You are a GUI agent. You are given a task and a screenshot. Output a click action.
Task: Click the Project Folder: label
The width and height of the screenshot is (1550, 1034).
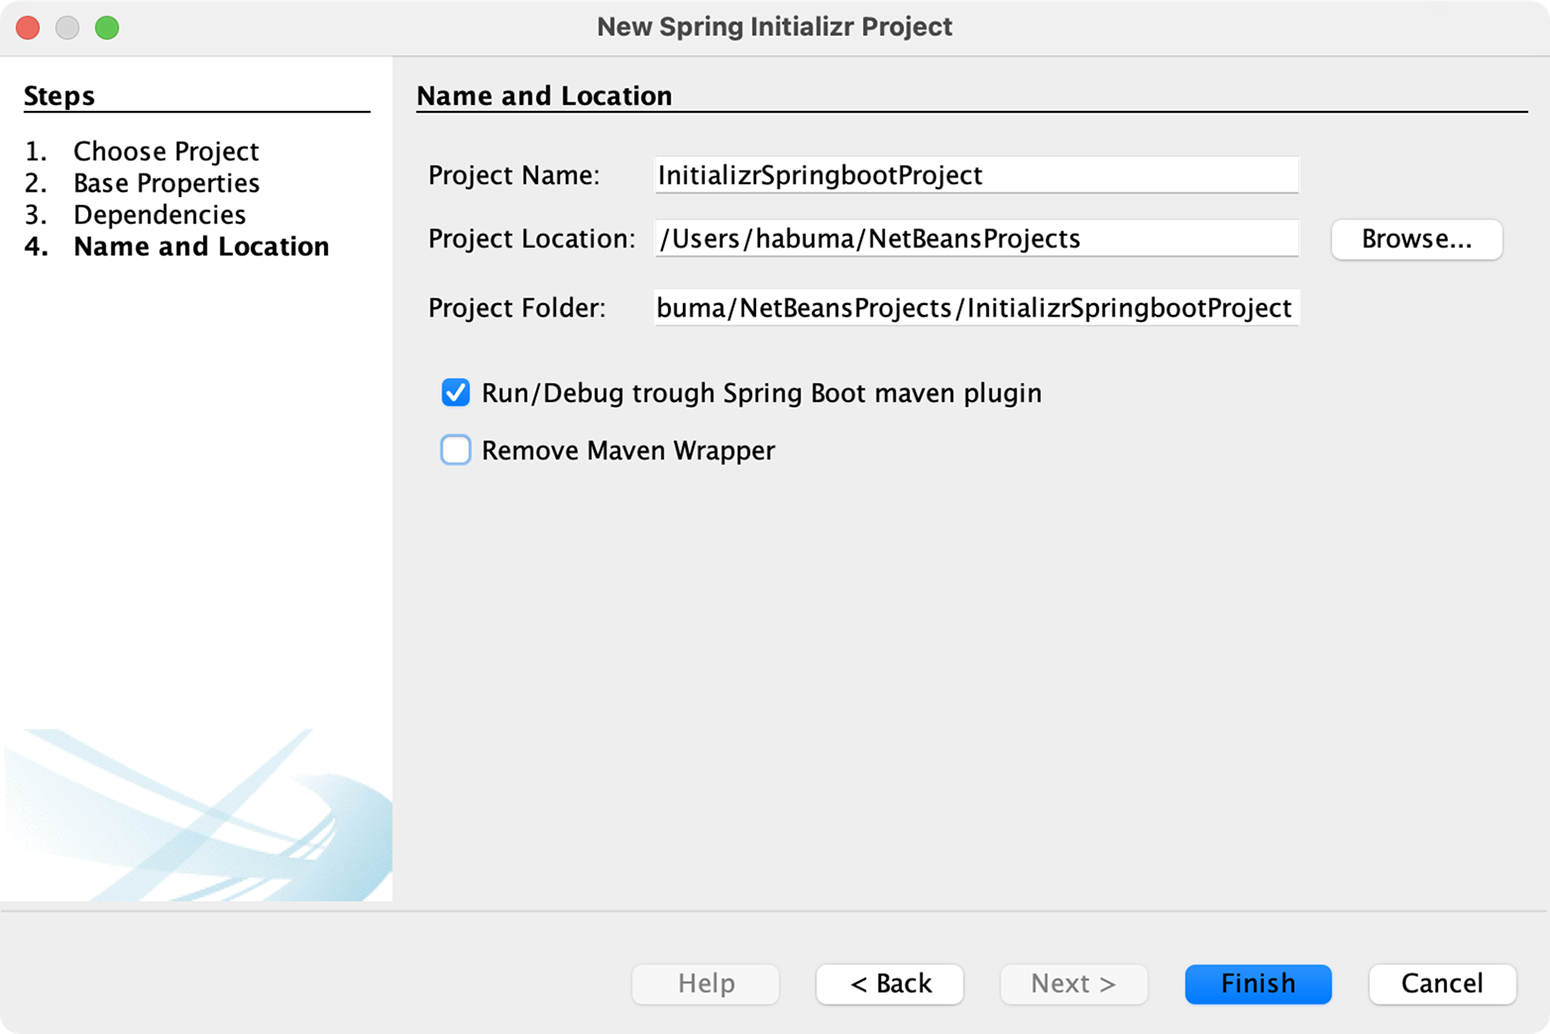pyautogui.click(x=517, y=308)
